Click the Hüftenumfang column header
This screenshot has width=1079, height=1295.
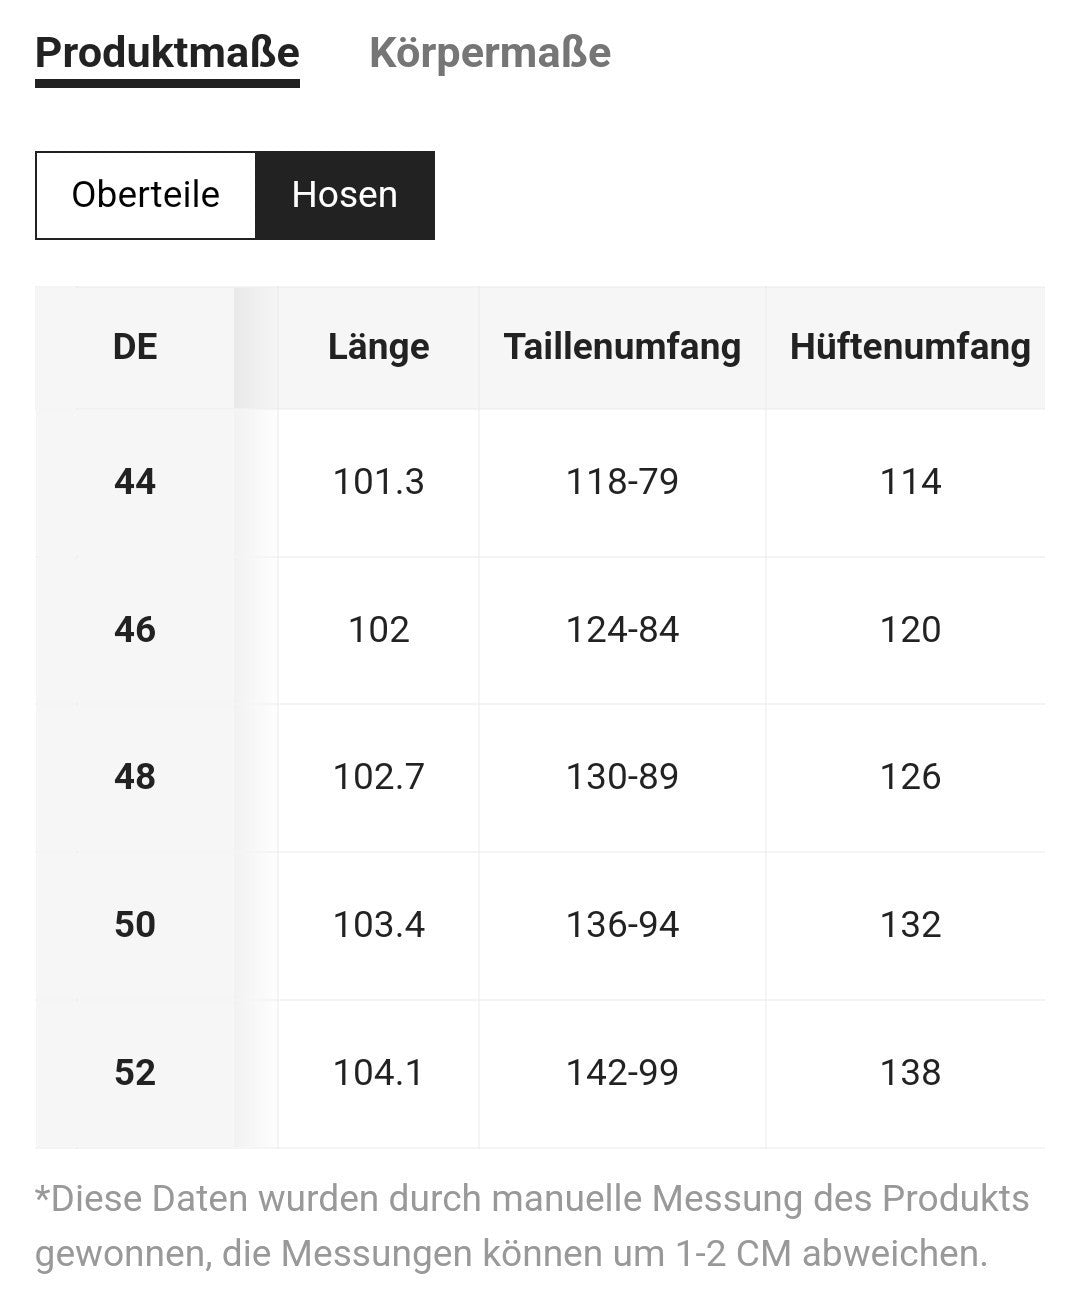[910, 347]
